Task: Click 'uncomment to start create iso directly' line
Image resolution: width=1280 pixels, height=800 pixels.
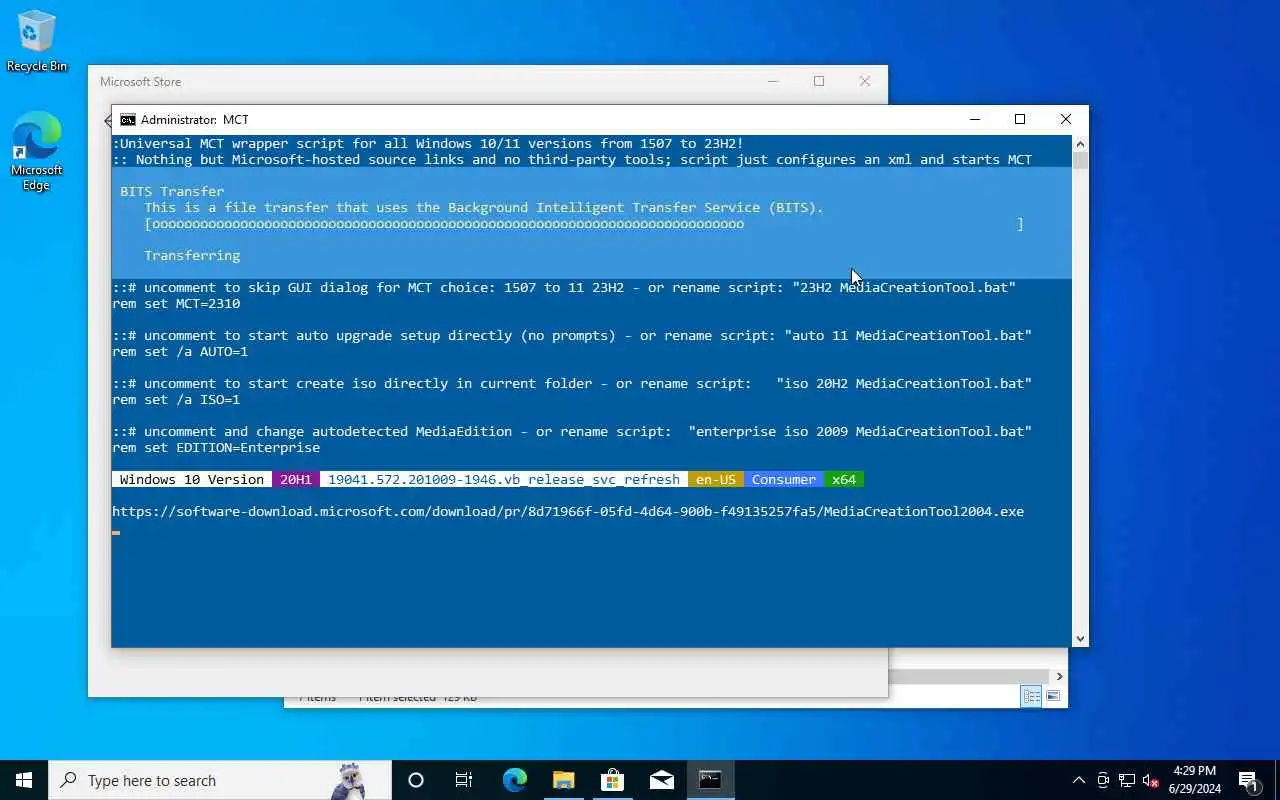Action: tap(572, 383)
